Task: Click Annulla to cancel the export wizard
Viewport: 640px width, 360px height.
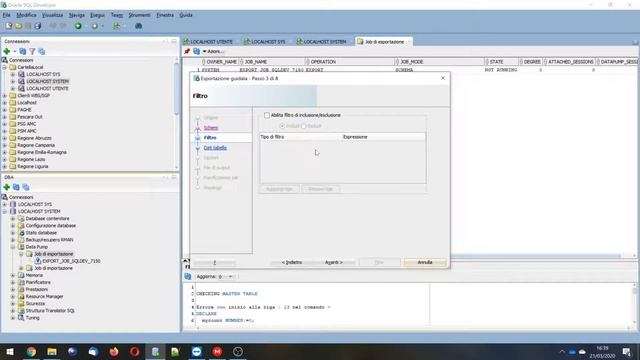Action: pyautogui.click(x=424, y=262)
